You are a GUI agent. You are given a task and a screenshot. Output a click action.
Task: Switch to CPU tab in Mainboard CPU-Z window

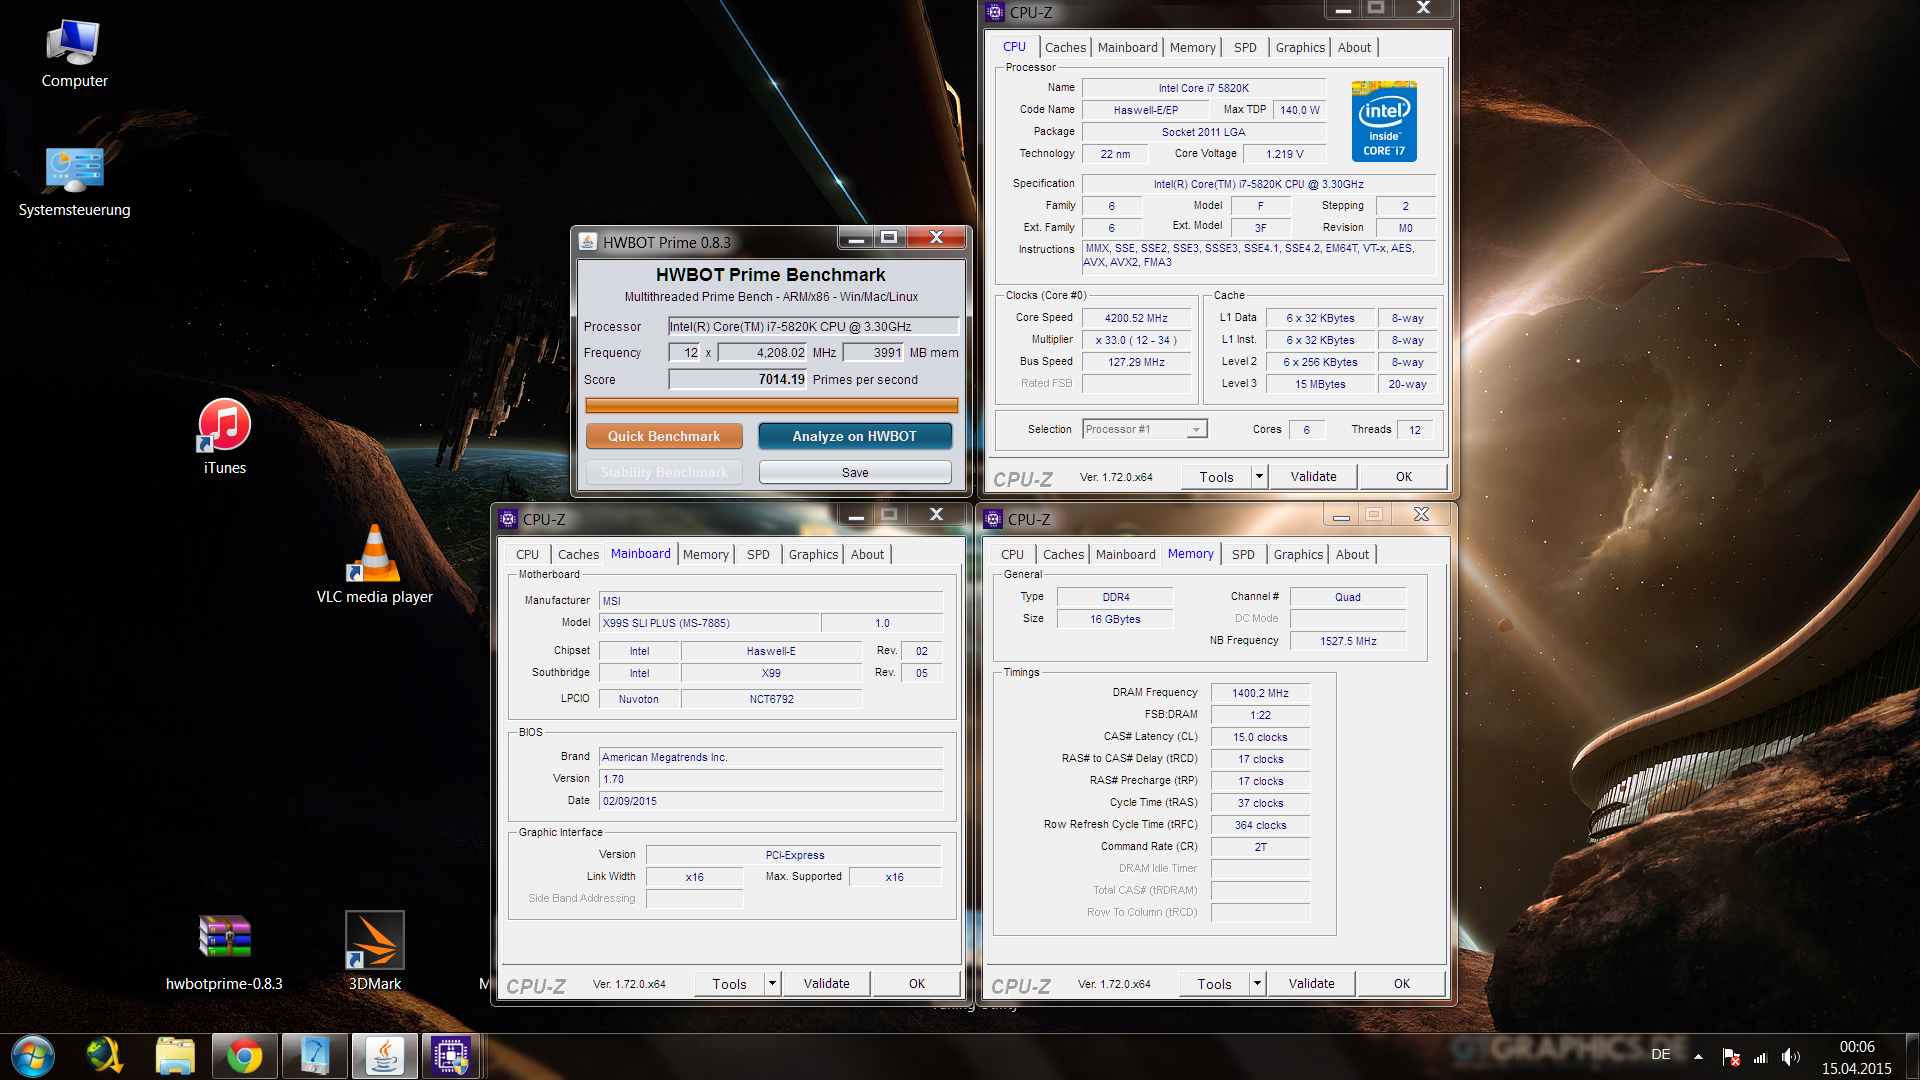coord(527,554)
